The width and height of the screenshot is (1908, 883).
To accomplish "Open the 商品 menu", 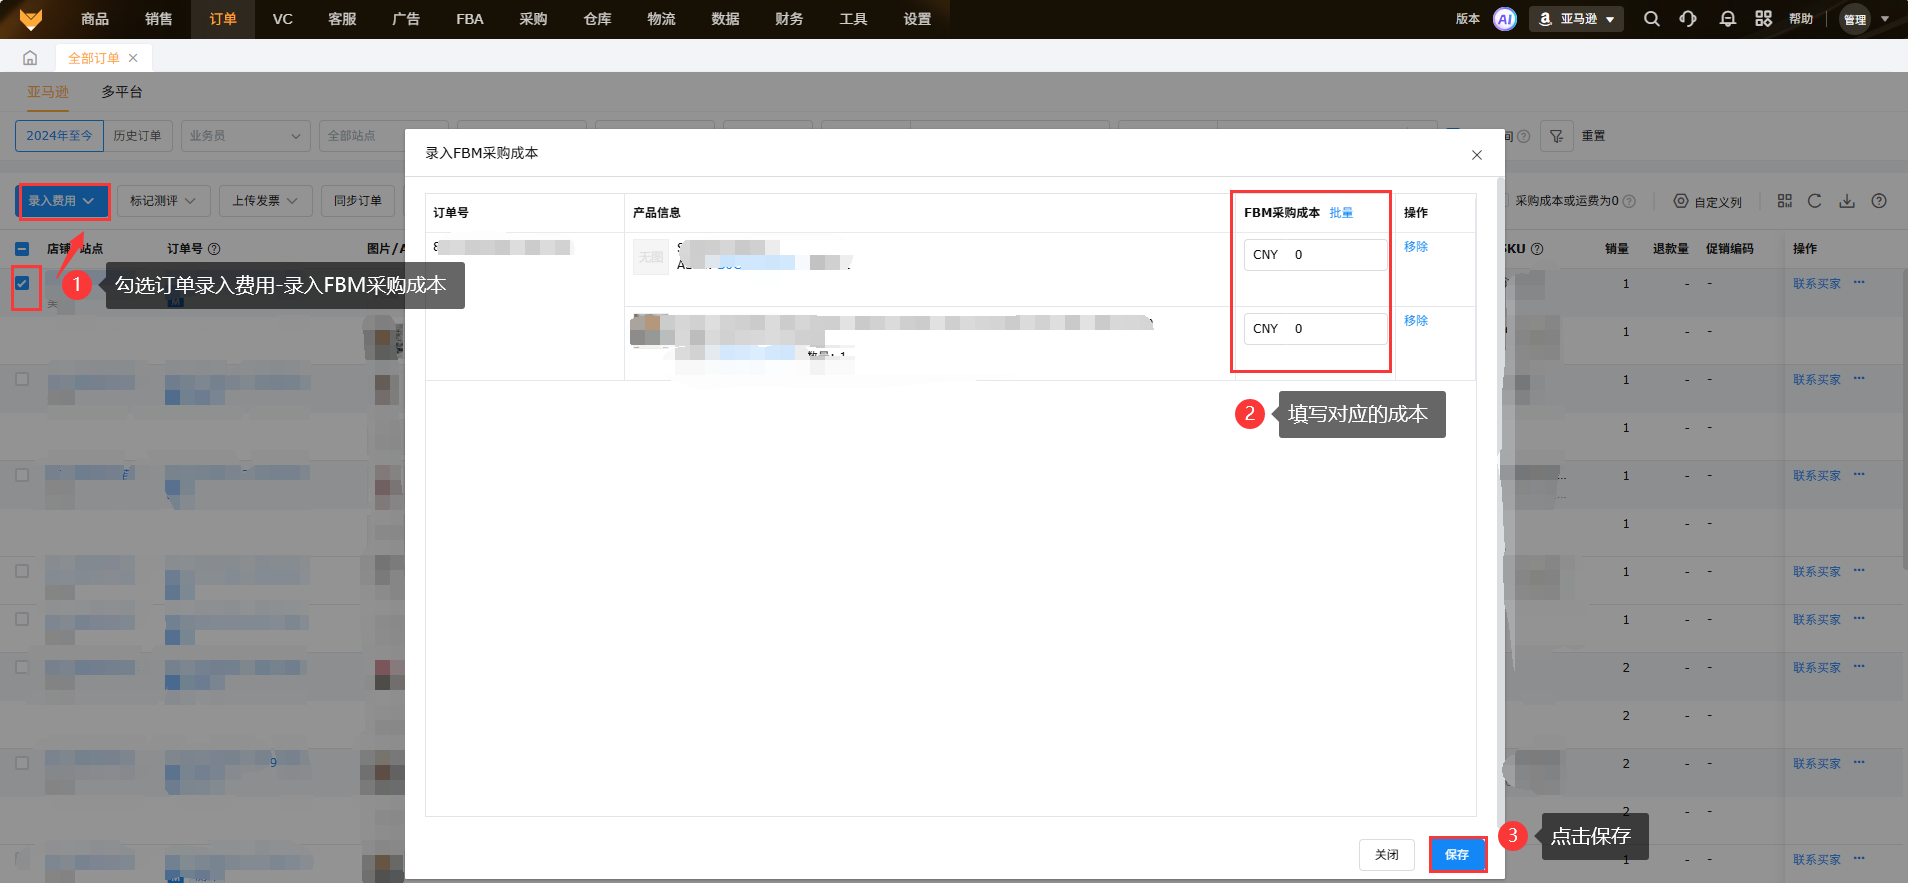I will click(95, 19).
